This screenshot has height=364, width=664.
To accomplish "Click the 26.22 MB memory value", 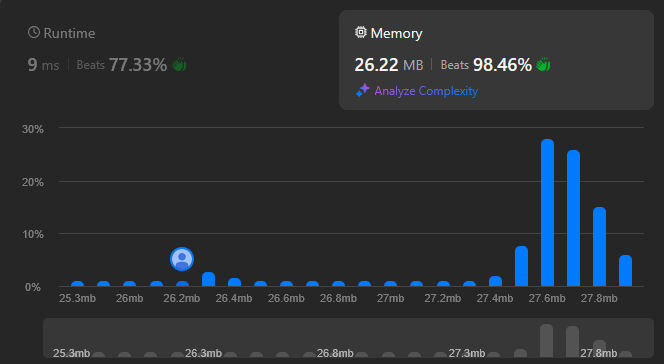I will 389,65.
